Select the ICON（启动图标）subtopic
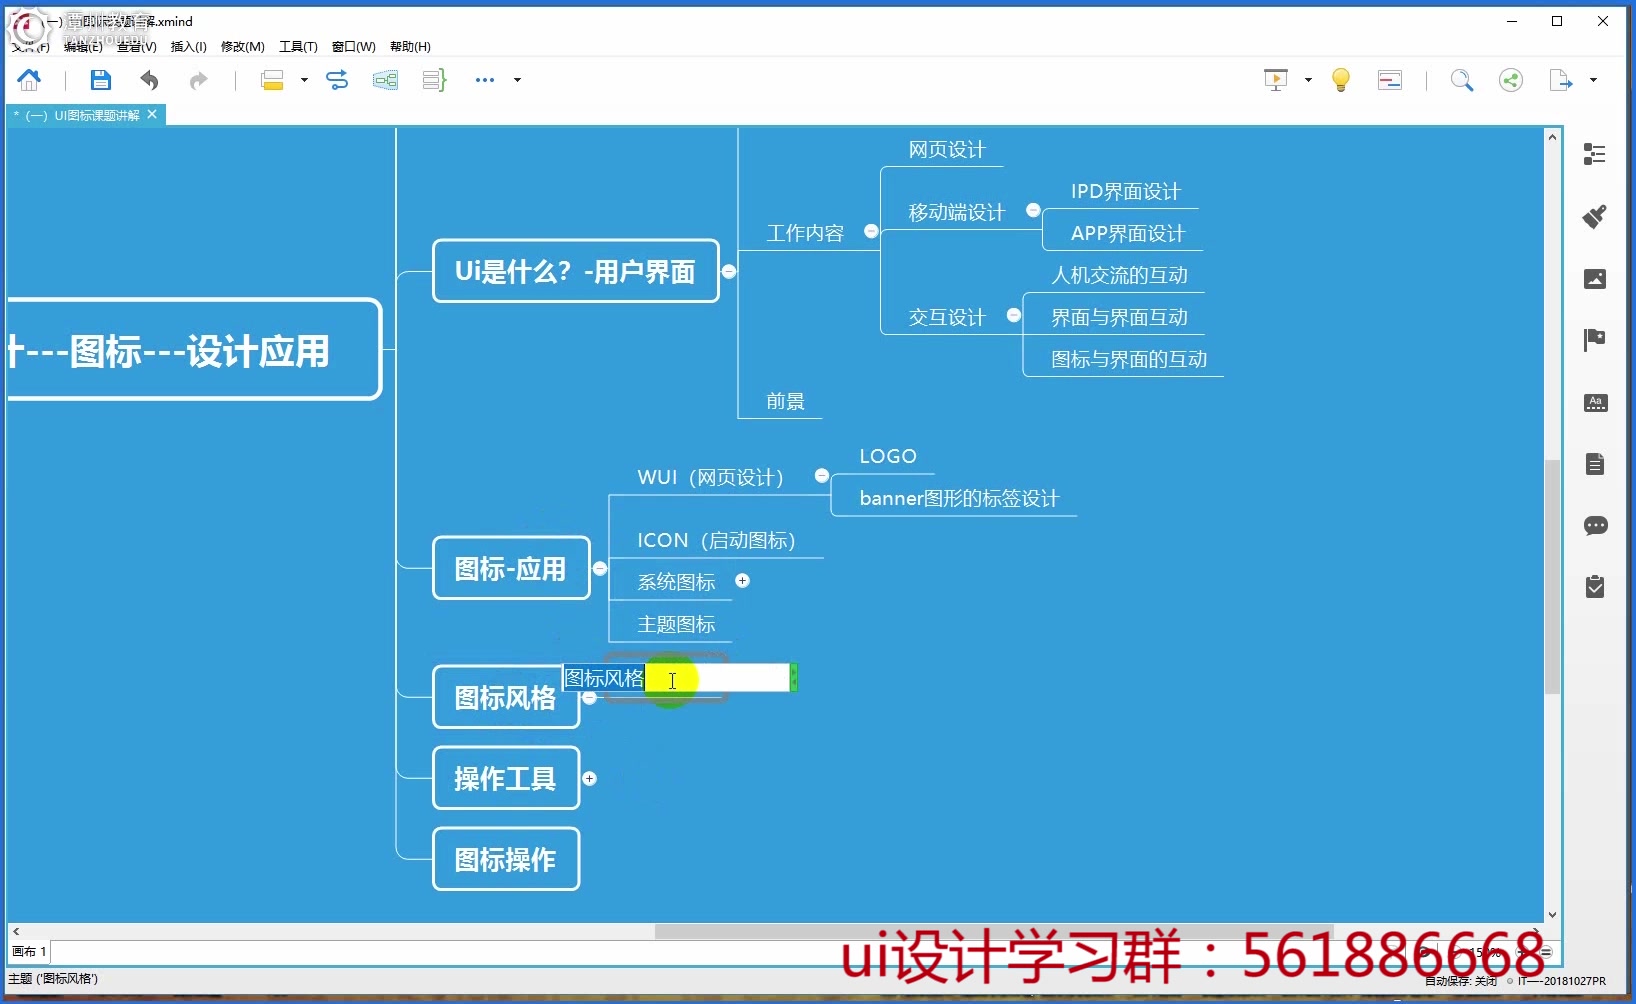 [716, 540]
